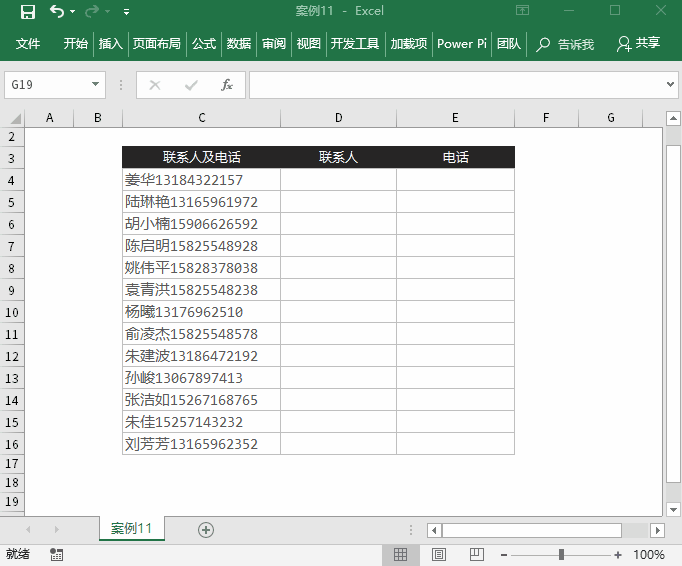Select row 10 header
682x566 pixels.
[12, 312]
